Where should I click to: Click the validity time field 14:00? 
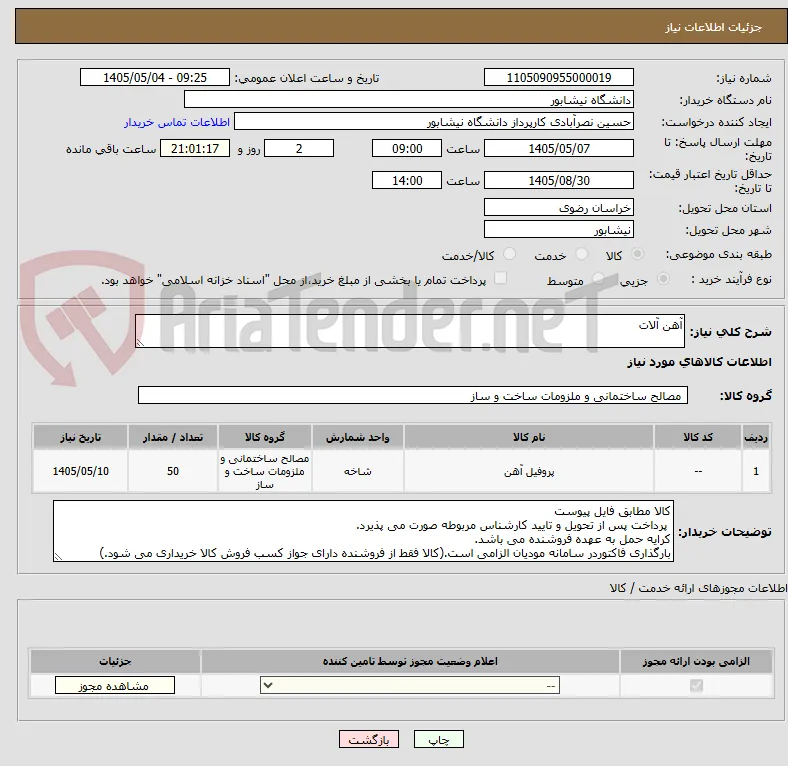407,180
